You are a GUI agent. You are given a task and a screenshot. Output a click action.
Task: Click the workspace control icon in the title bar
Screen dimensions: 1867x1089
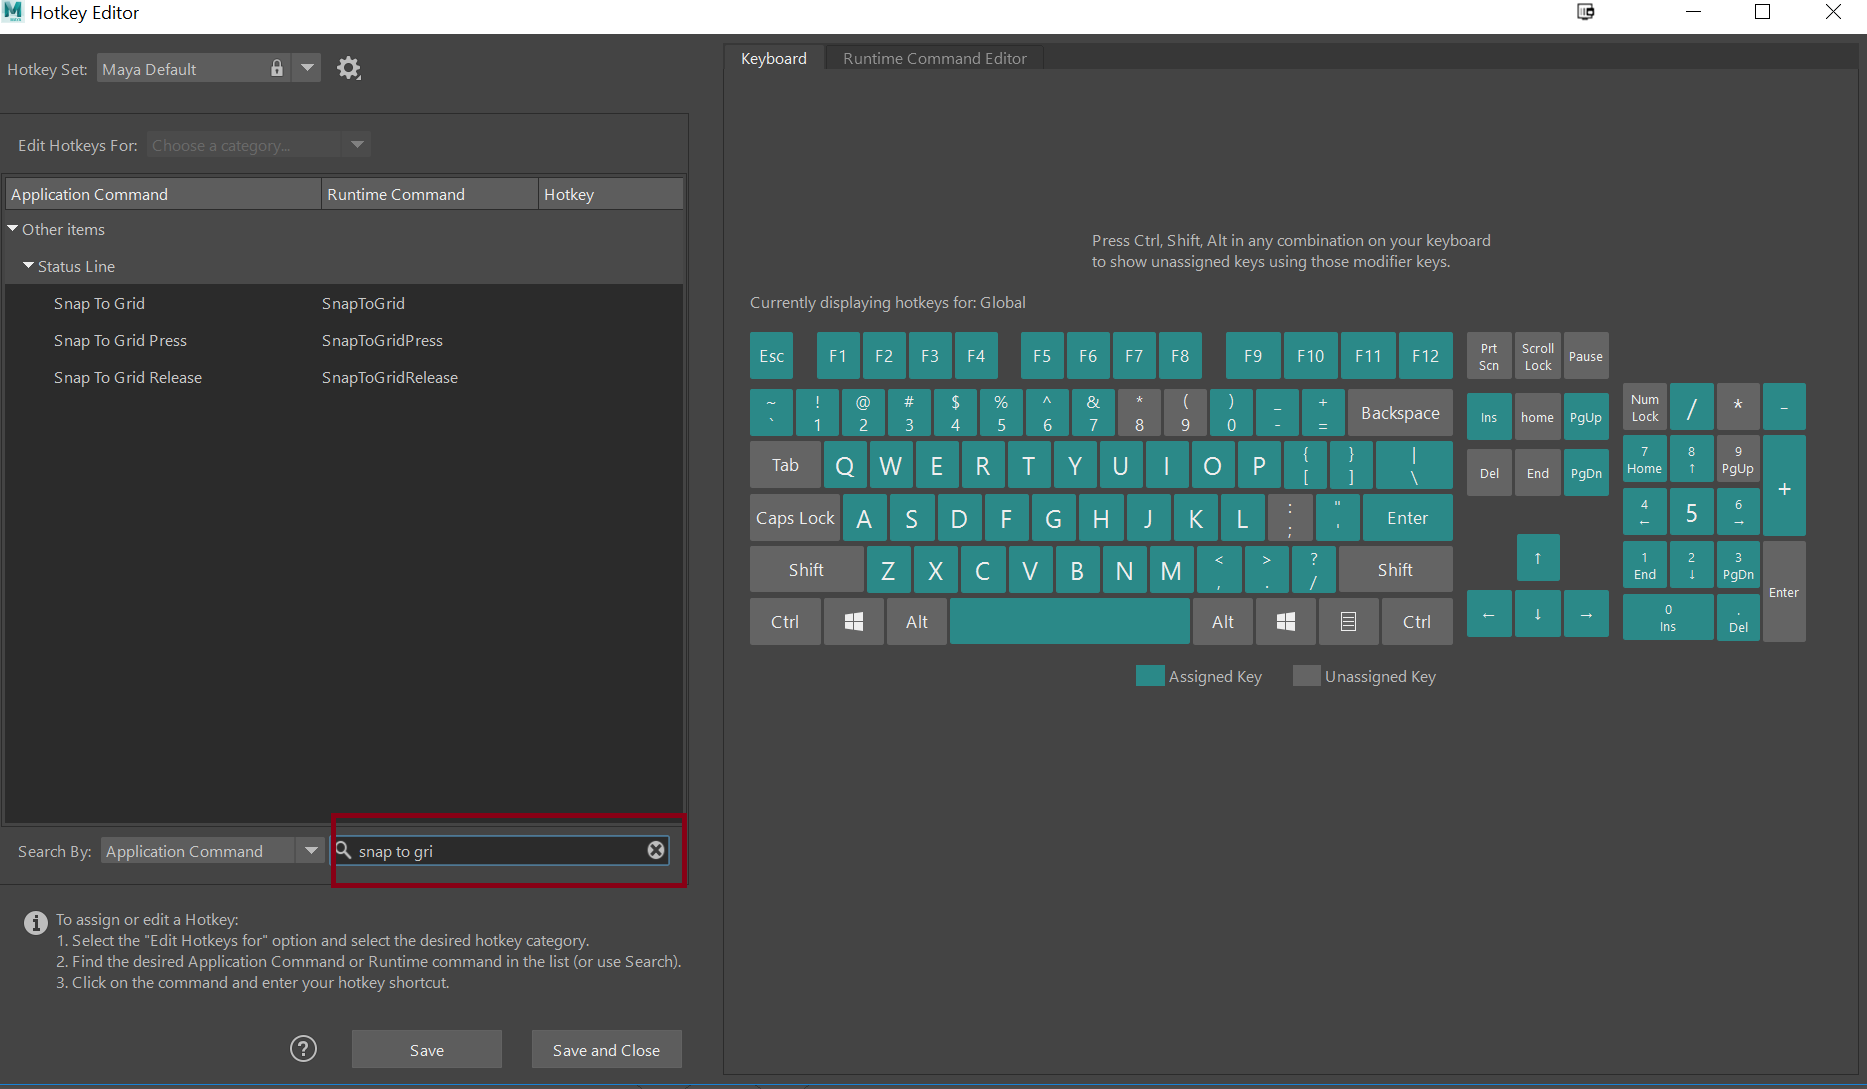1585,12
